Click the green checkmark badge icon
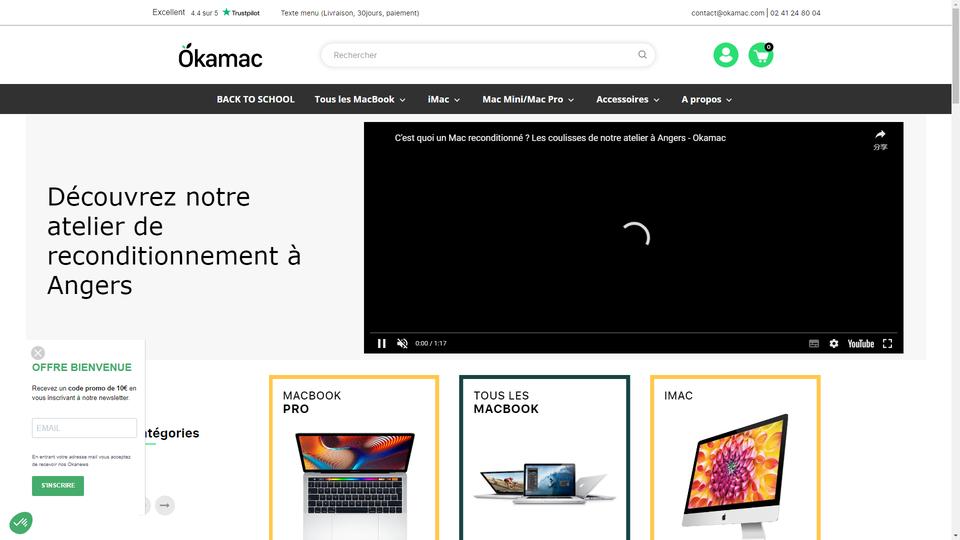960x540 pixels. 21,522
